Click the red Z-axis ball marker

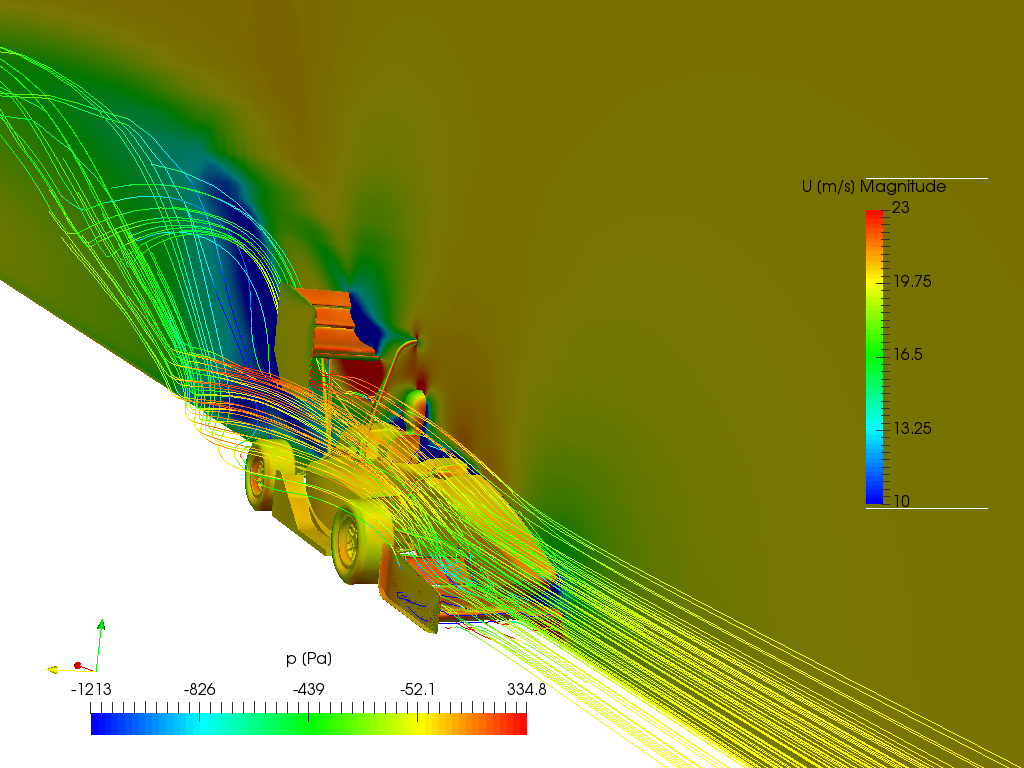point(77,665)
